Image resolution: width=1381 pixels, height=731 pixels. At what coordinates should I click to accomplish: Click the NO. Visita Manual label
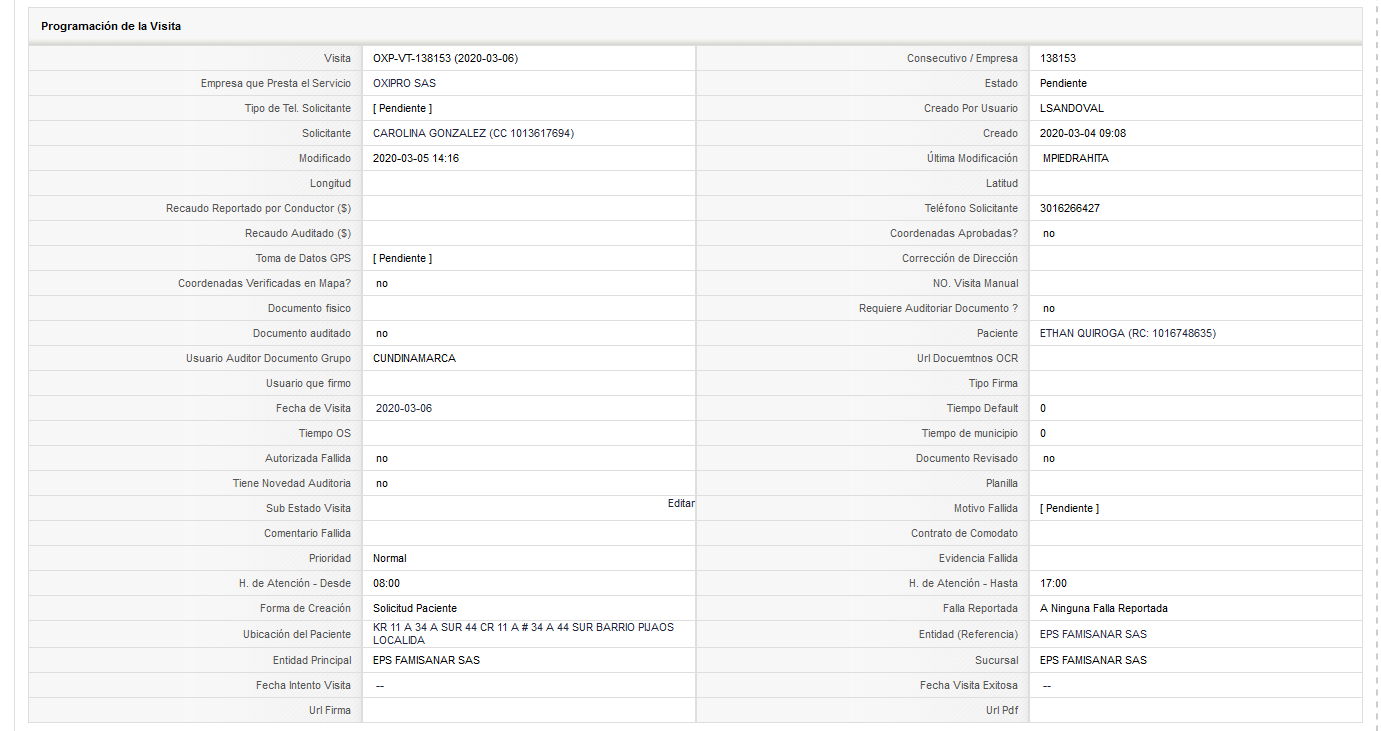[975, 283]
